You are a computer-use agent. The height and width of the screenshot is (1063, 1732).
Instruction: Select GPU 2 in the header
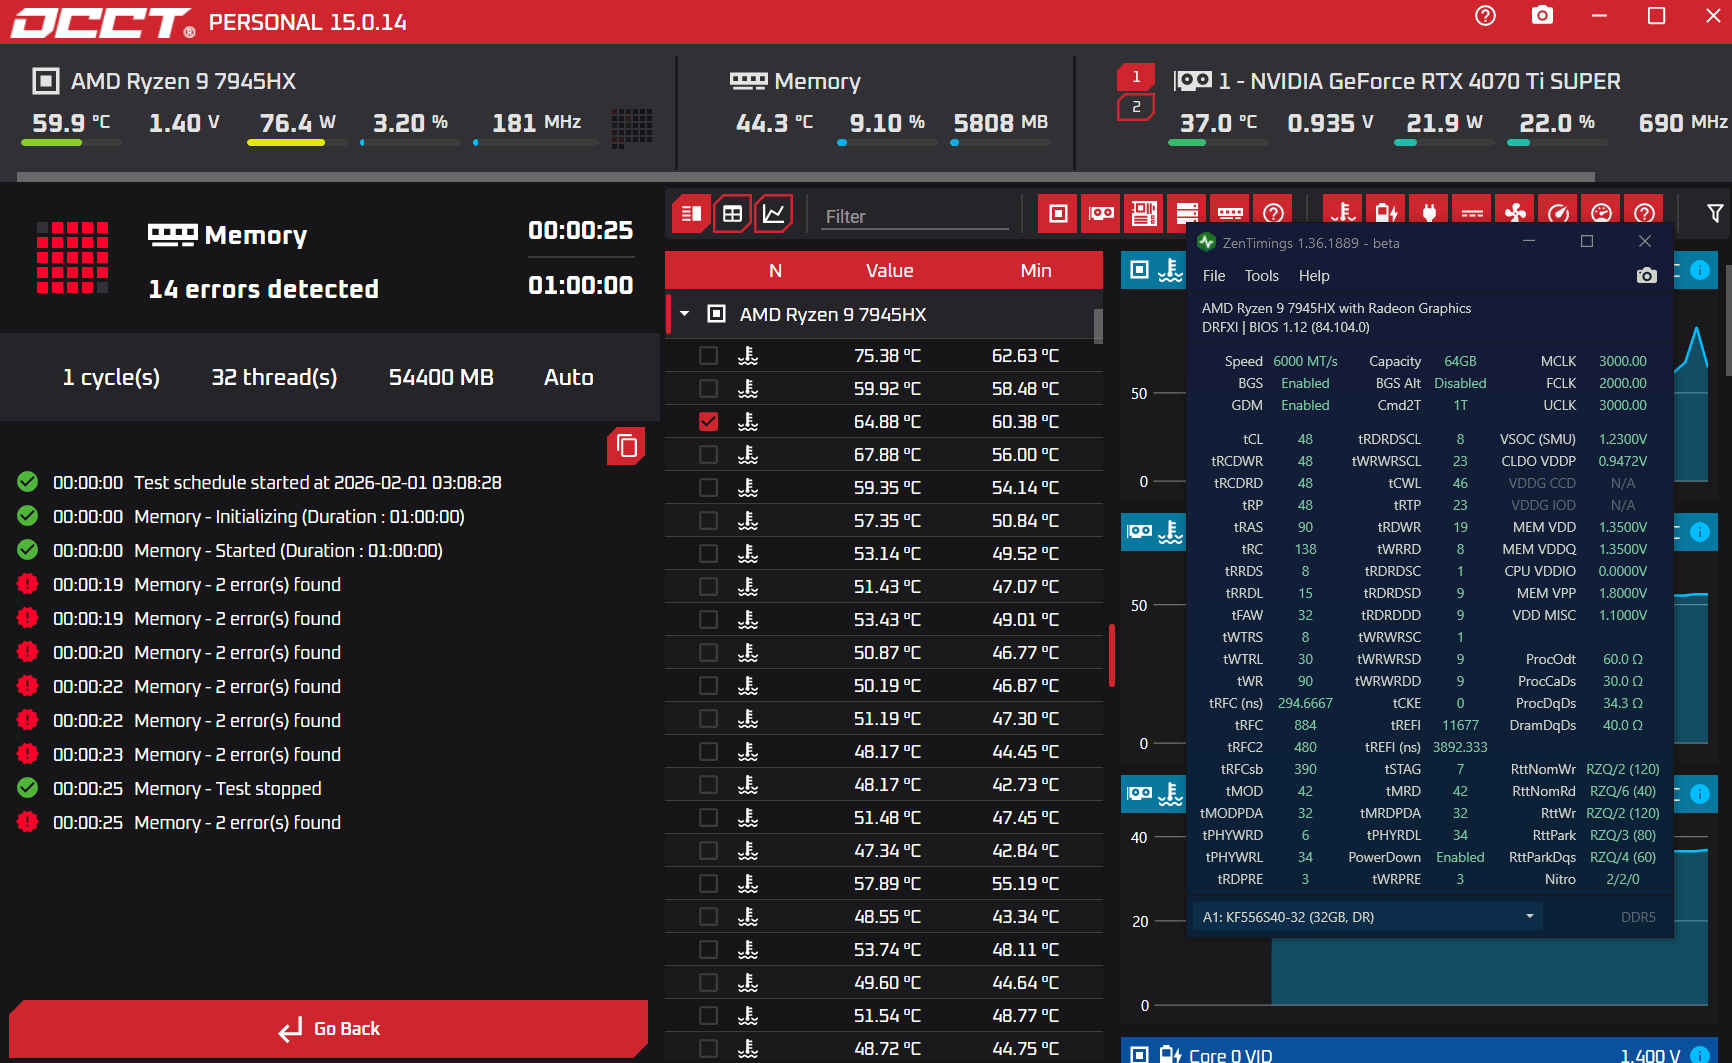pyautogui.click(x=1135, y=107)
